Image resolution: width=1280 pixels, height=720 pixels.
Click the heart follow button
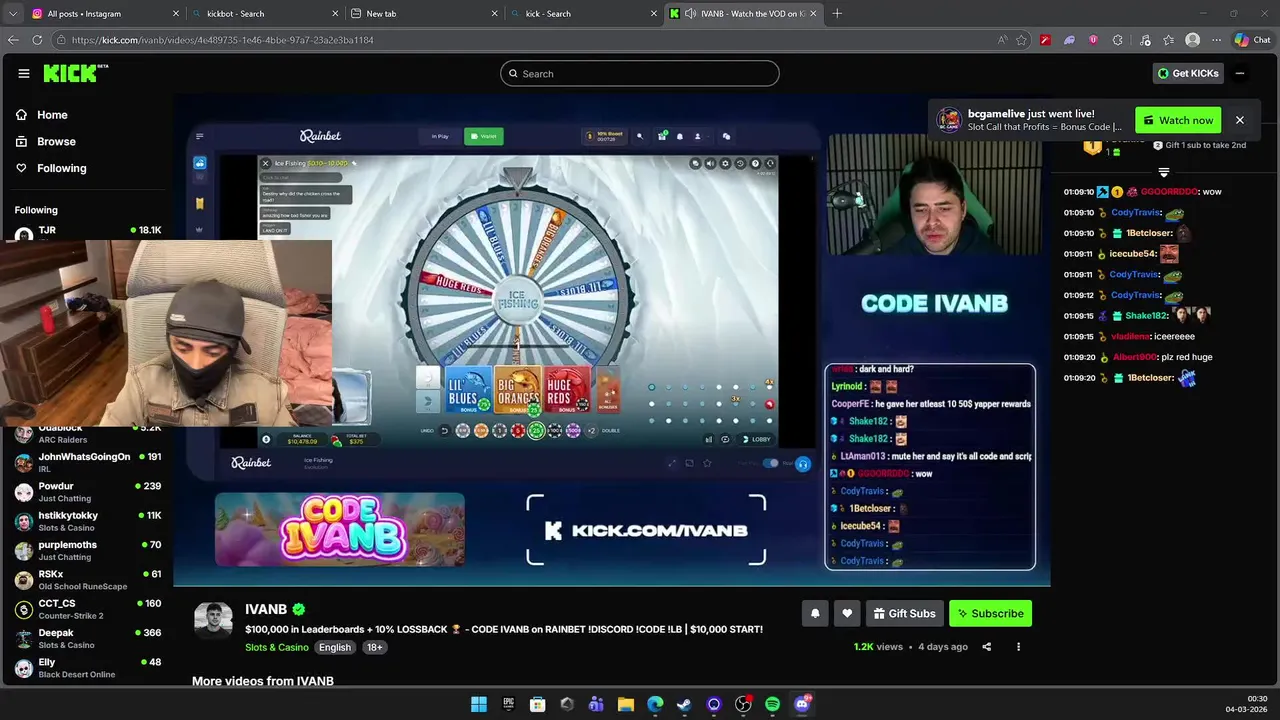847,613
